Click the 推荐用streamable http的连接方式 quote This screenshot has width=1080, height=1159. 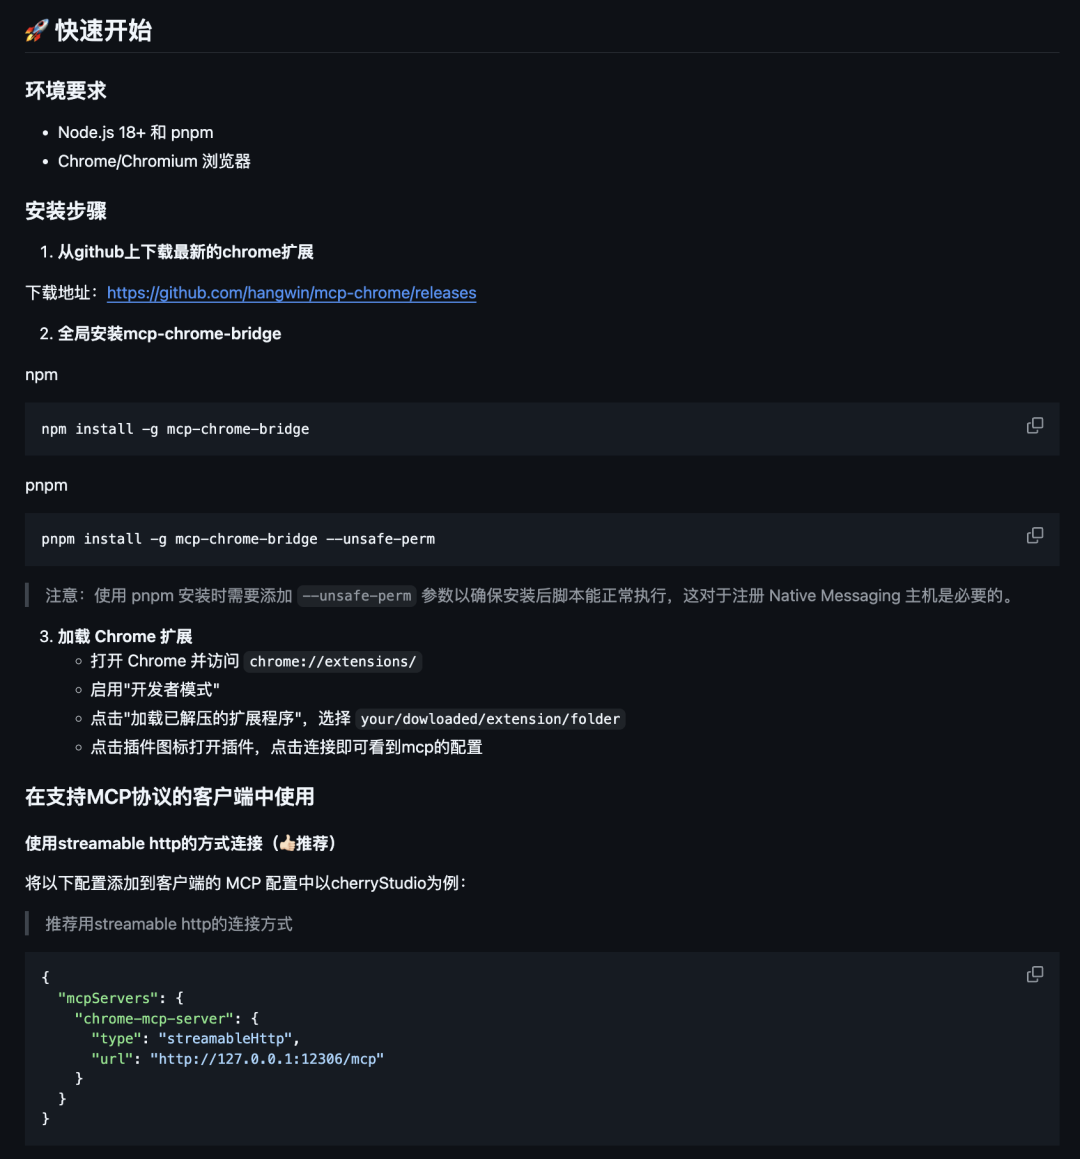point(168,923)
